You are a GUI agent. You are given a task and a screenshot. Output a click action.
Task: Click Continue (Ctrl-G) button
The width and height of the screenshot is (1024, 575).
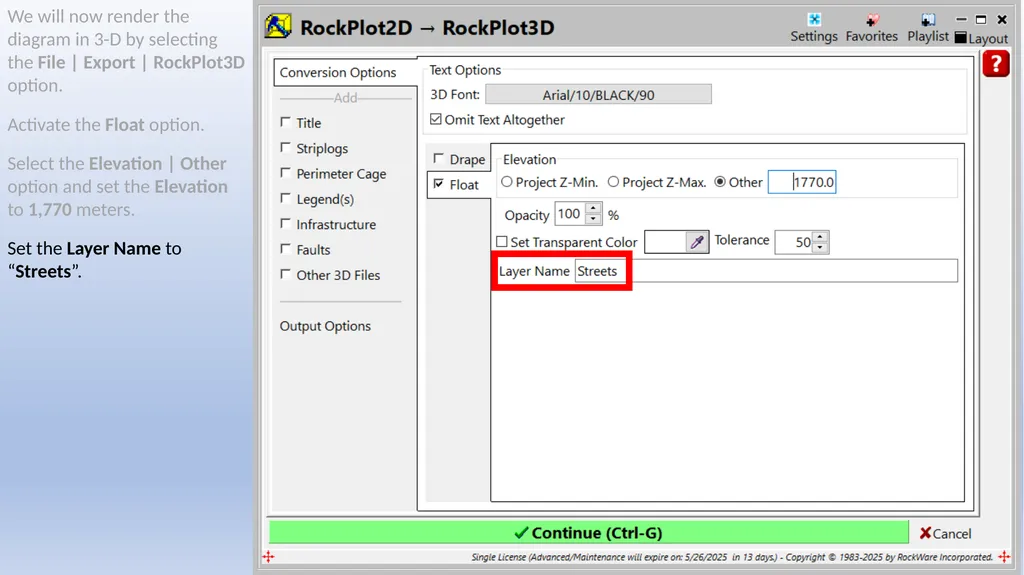(588, 533)
